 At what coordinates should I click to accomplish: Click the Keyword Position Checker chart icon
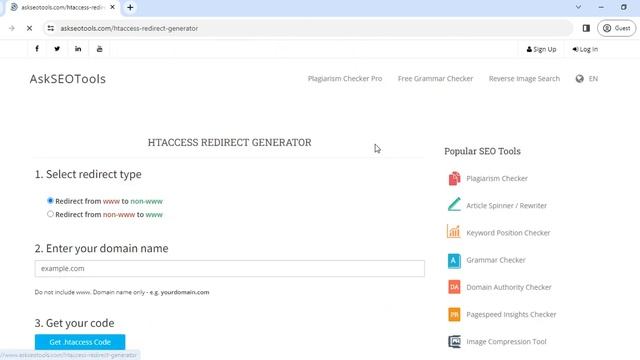point(454,232)
